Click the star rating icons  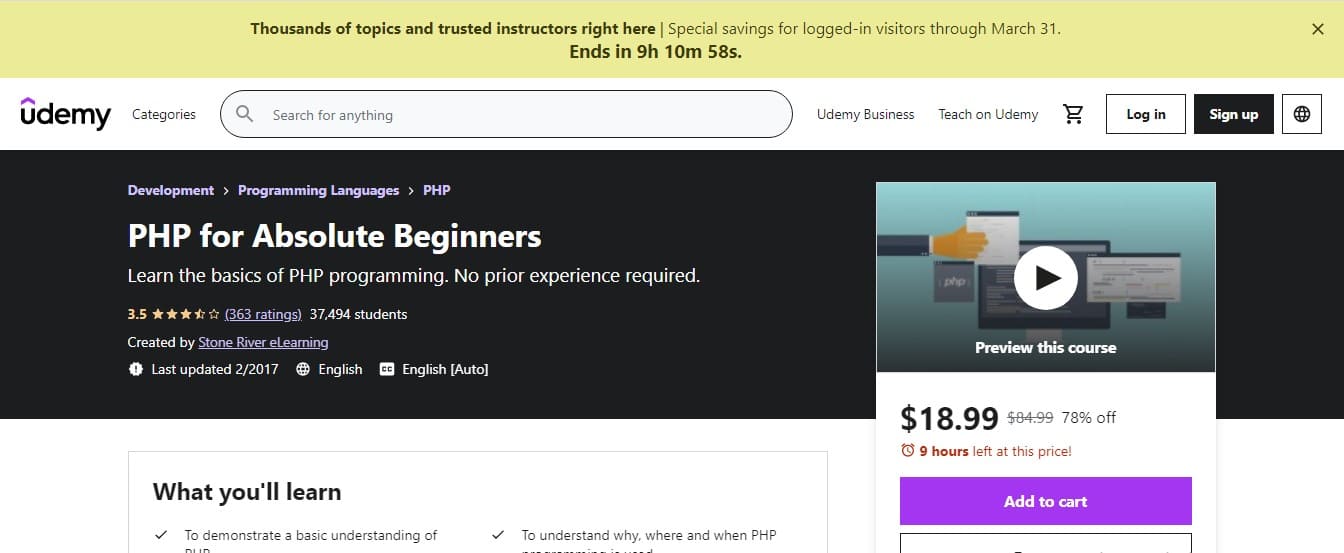point(186,314)
